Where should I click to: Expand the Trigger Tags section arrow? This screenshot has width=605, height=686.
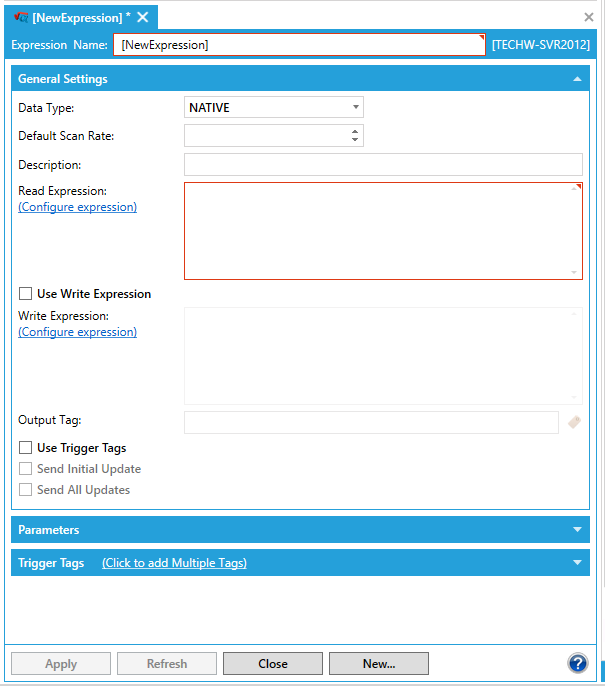pos(577,563)
